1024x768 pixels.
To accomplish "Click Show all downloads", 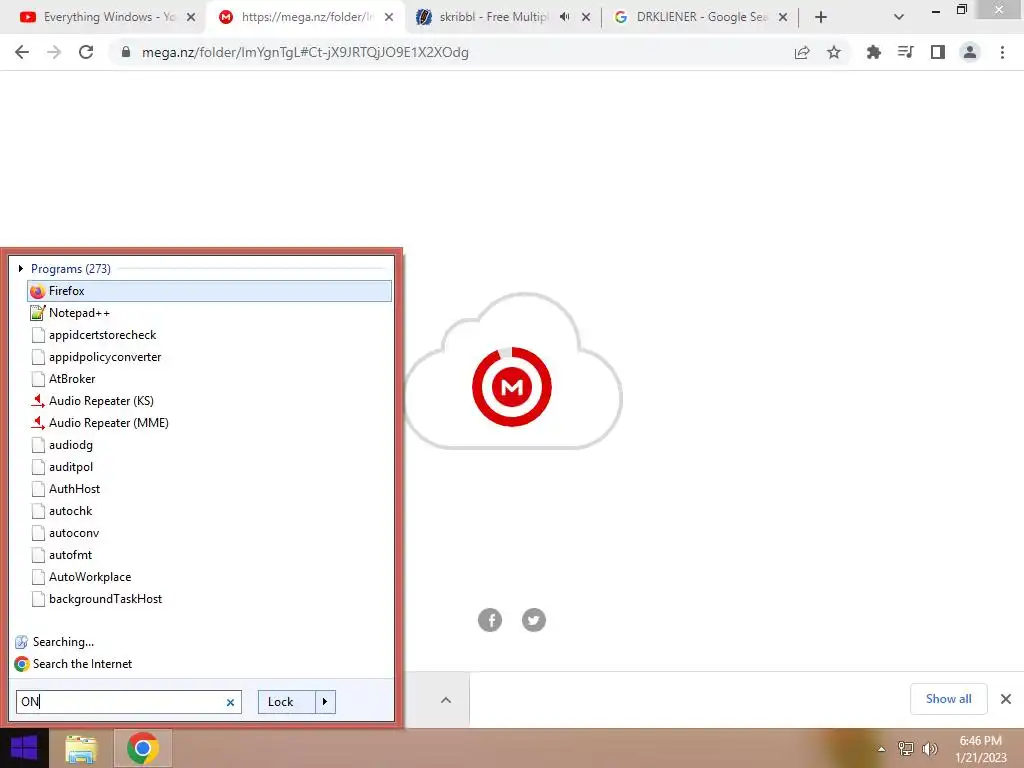I will point(948,699).
